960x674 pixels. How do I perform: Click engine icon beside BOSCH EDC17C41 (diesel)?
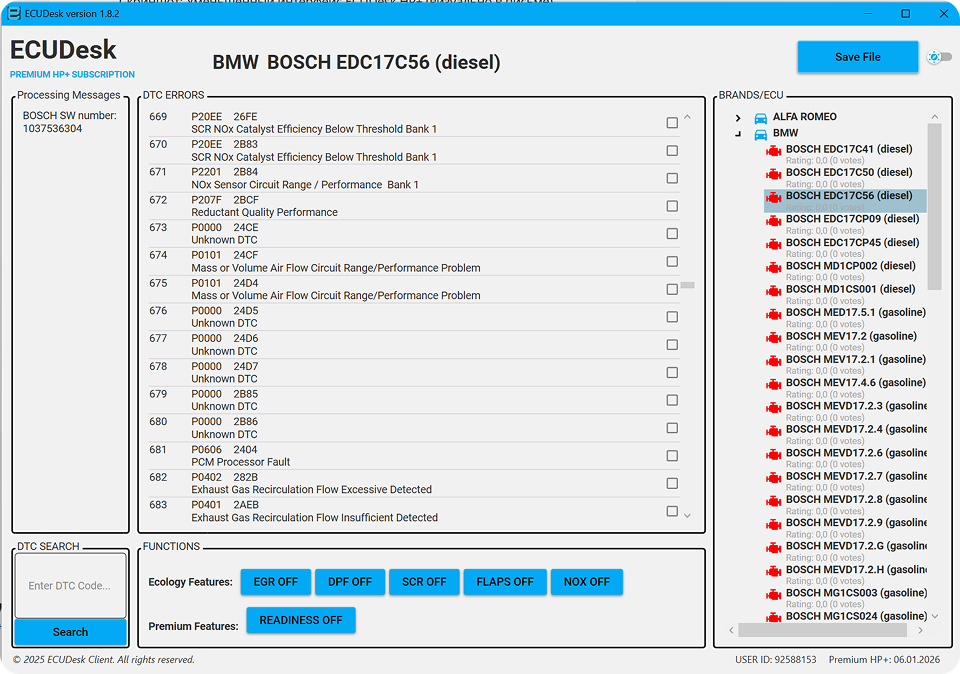click(x=773, y=151)
